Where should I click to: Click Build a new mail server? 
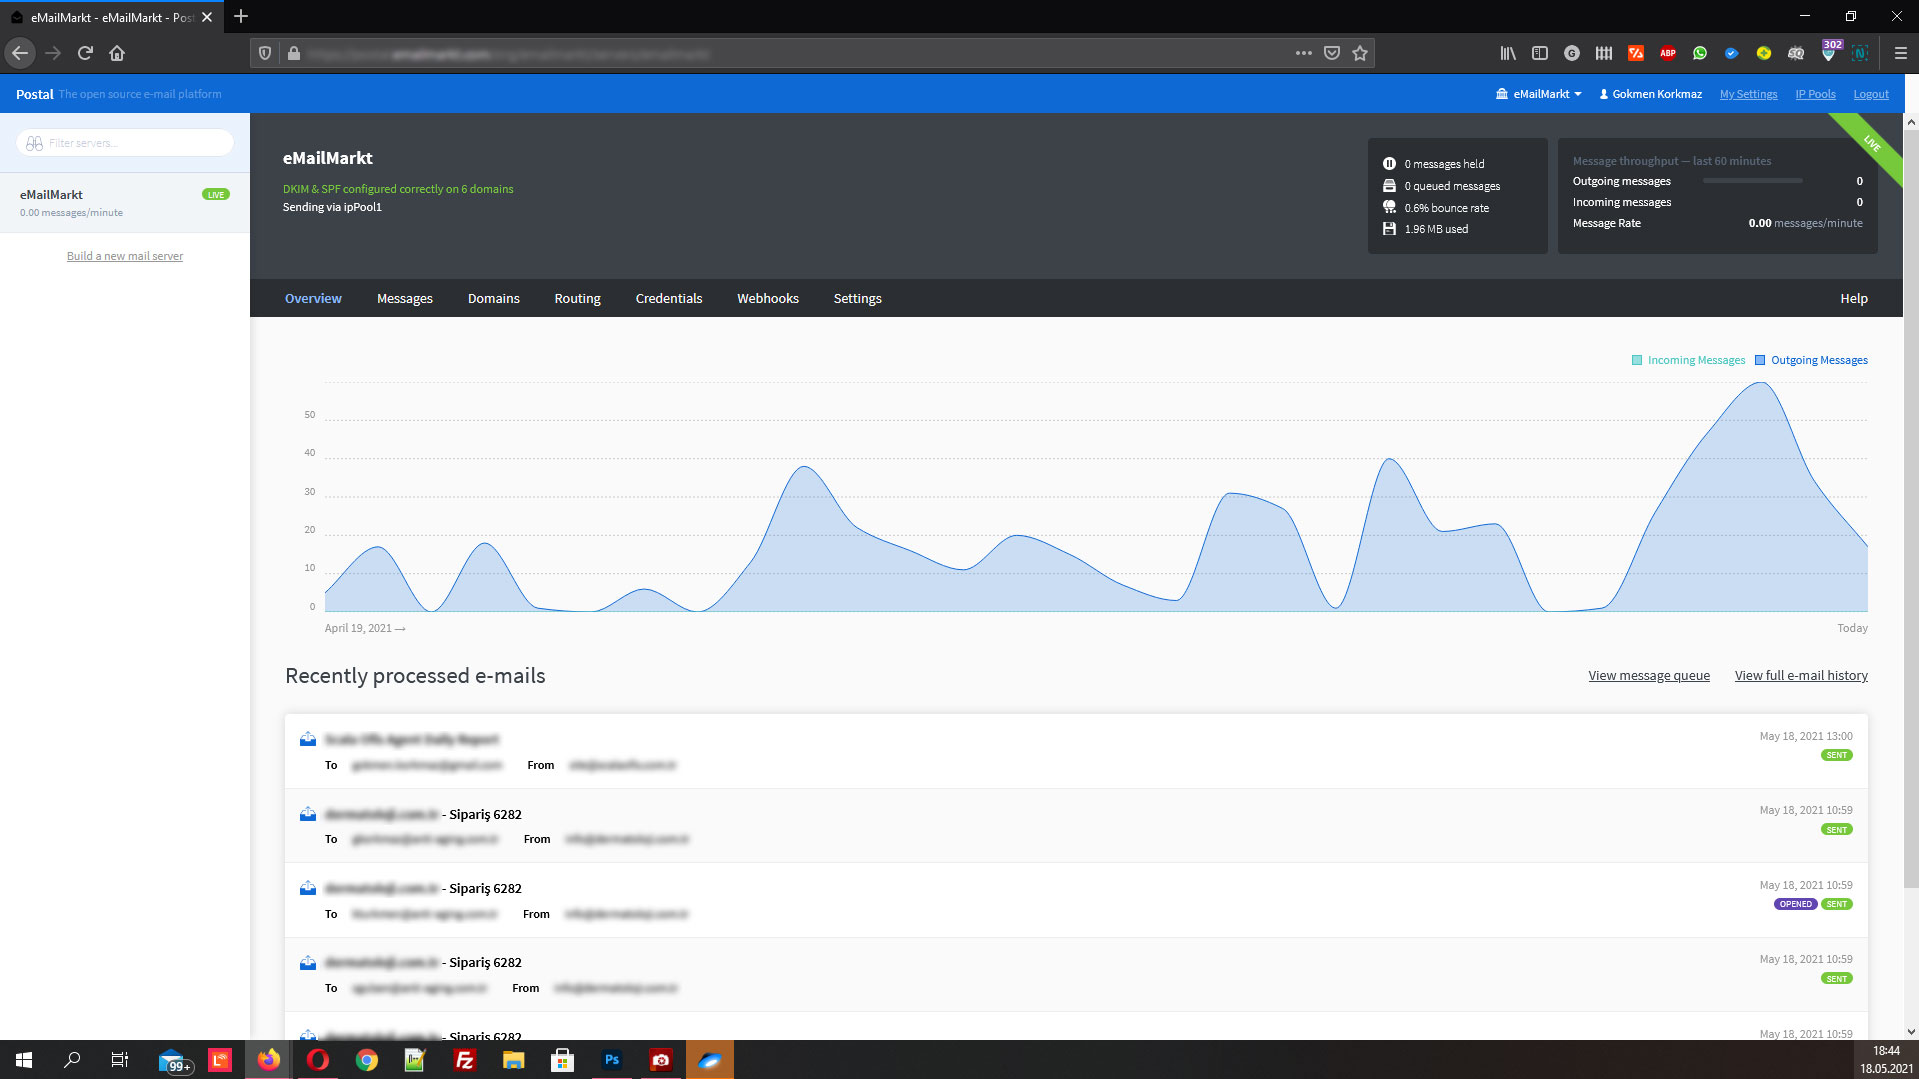coord(125,256)
